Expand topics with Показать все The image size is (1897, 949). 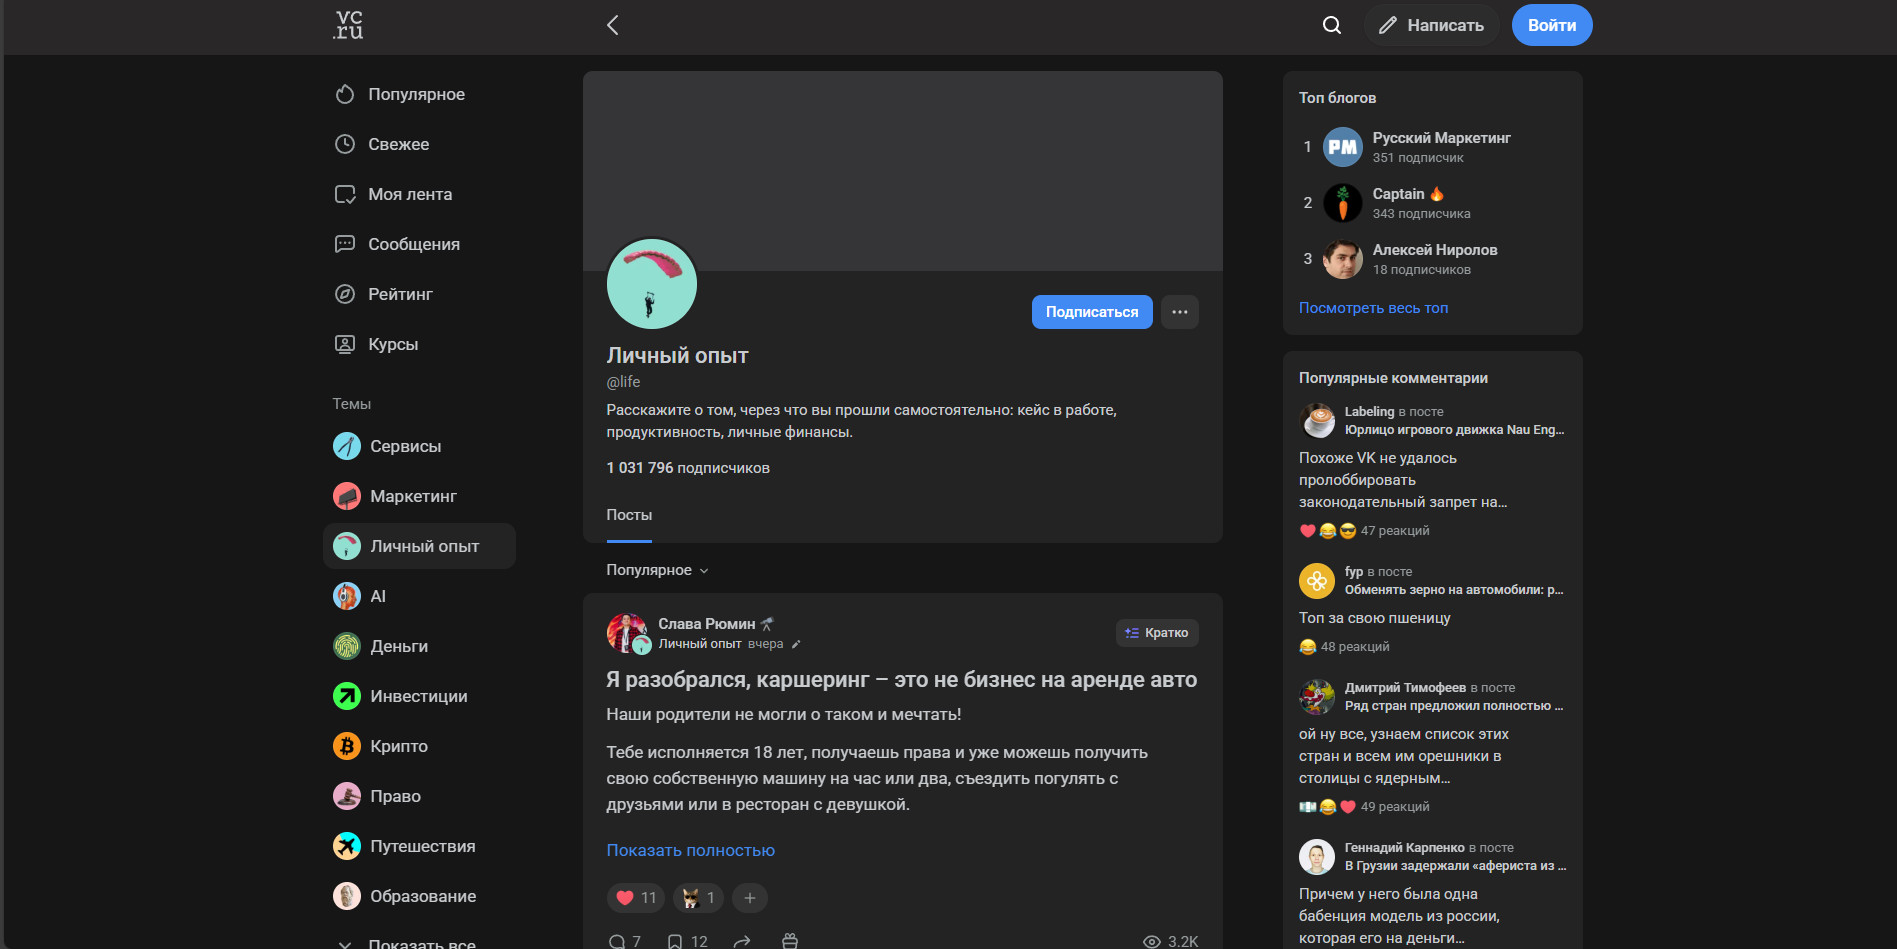[x=420, y=943]
